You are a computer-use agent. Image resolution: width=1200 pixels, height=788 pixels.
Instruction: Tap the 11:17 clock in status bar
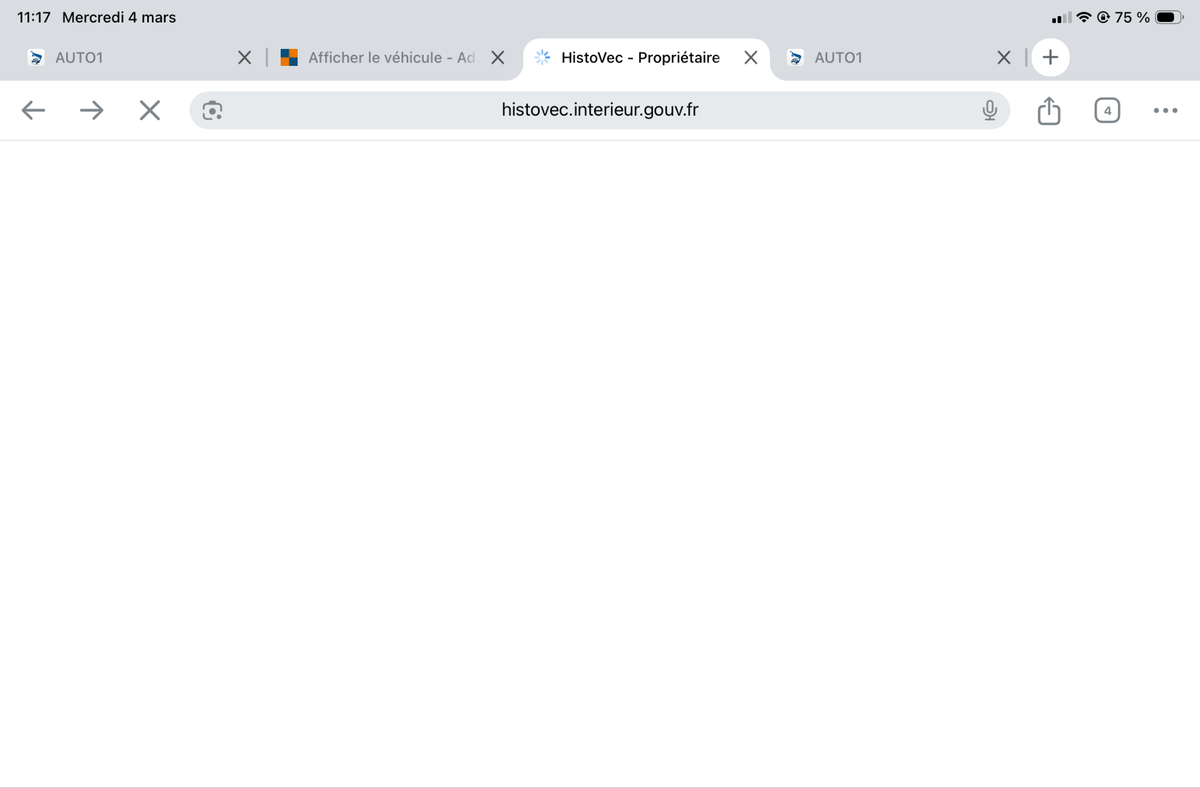(x=35, y=17)
